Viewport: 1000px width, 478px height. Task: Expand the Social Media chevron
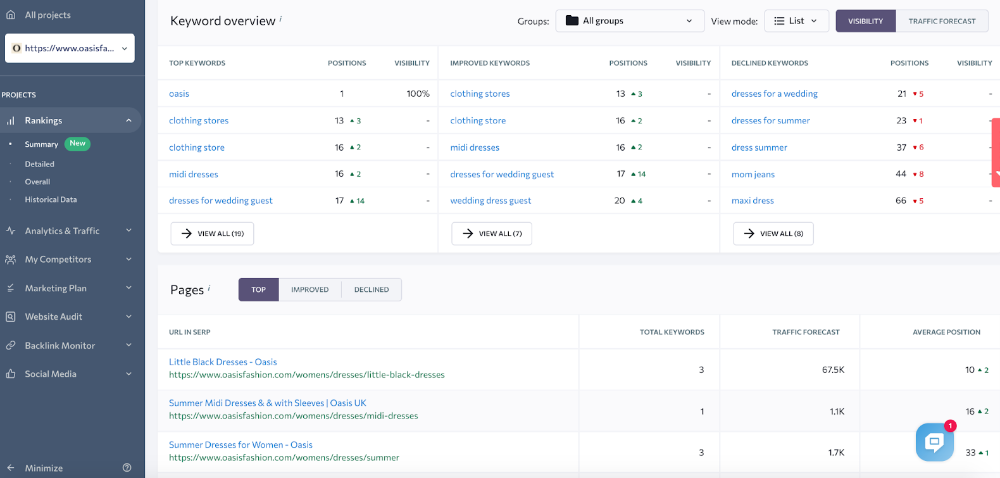(128, 374)
